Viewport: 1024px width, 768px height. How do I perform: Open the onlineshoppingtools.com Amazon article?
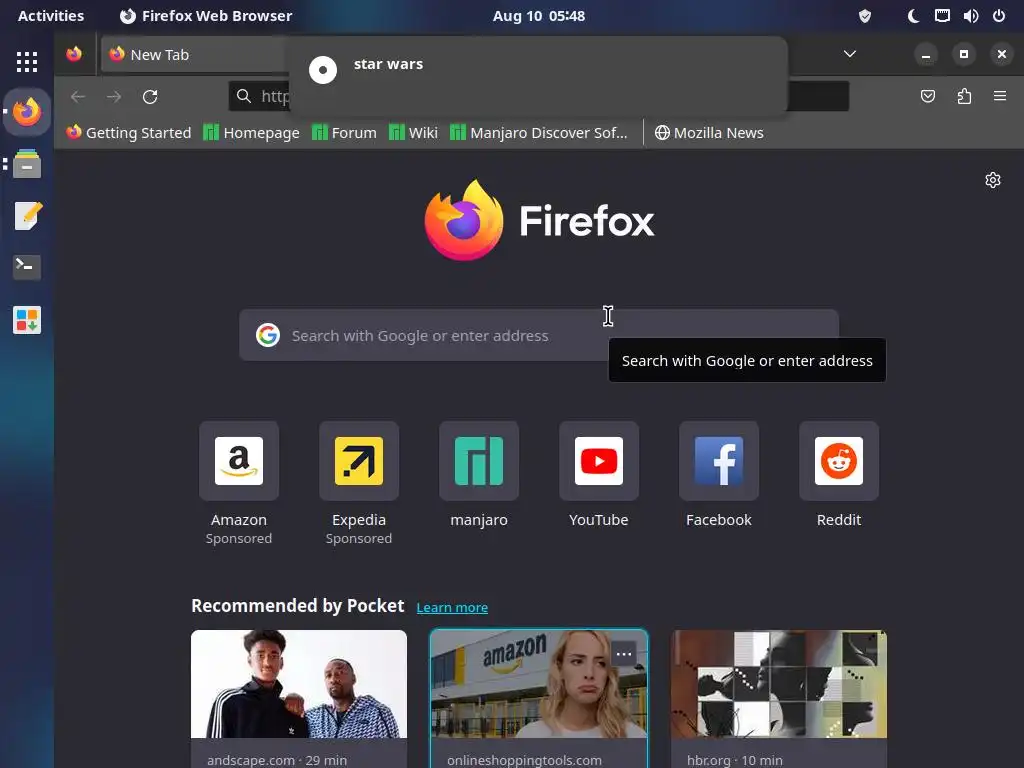pyautogui.click(x=539, y=684)
